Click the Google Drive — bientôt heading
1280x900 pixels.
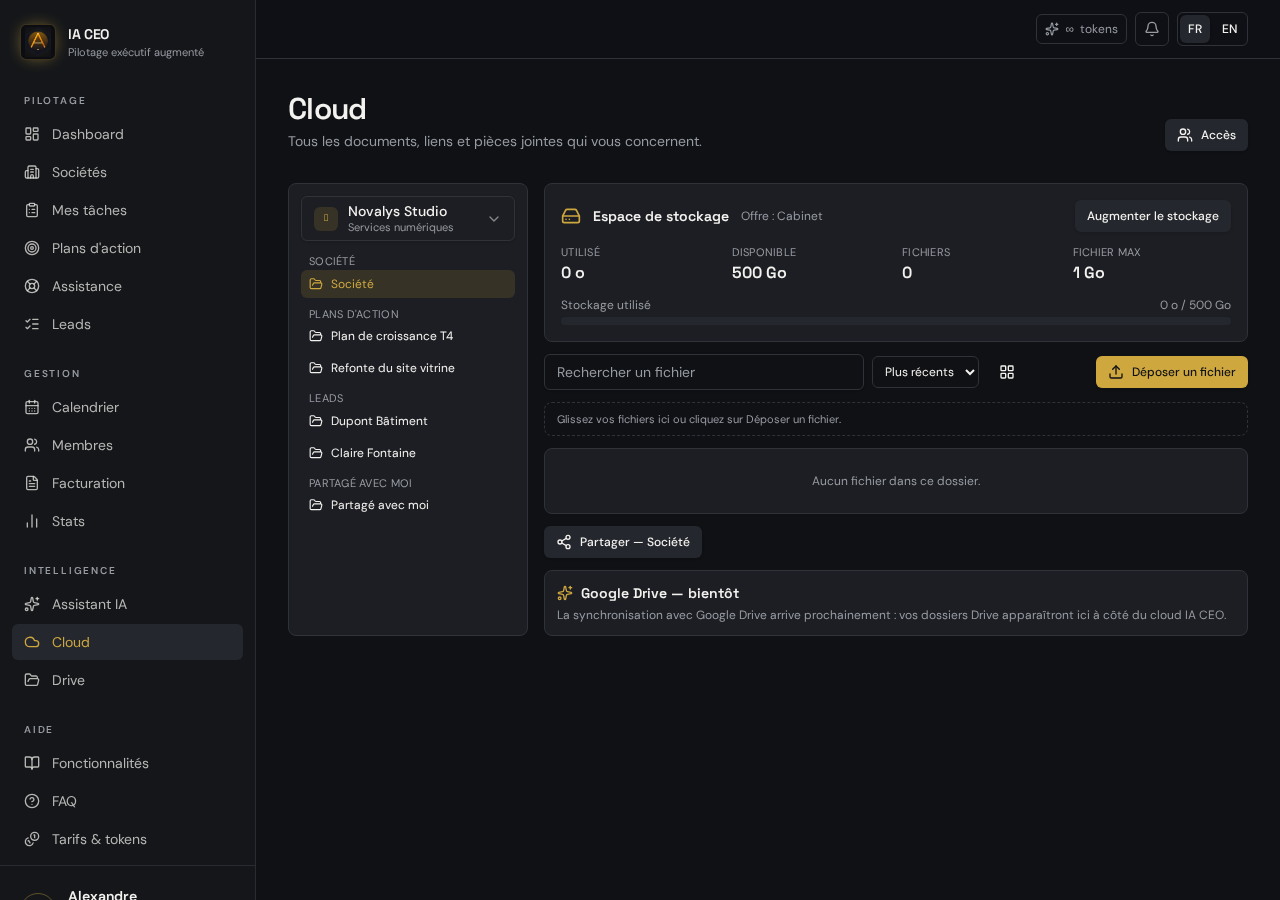tap(660, 593)
